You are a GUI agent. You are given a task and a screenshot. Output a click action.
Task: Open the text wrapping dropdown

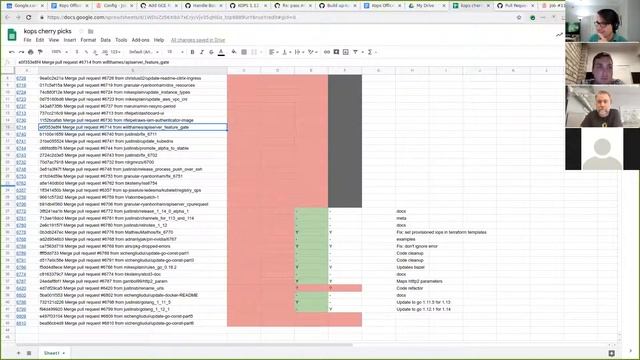click(299, 52)
